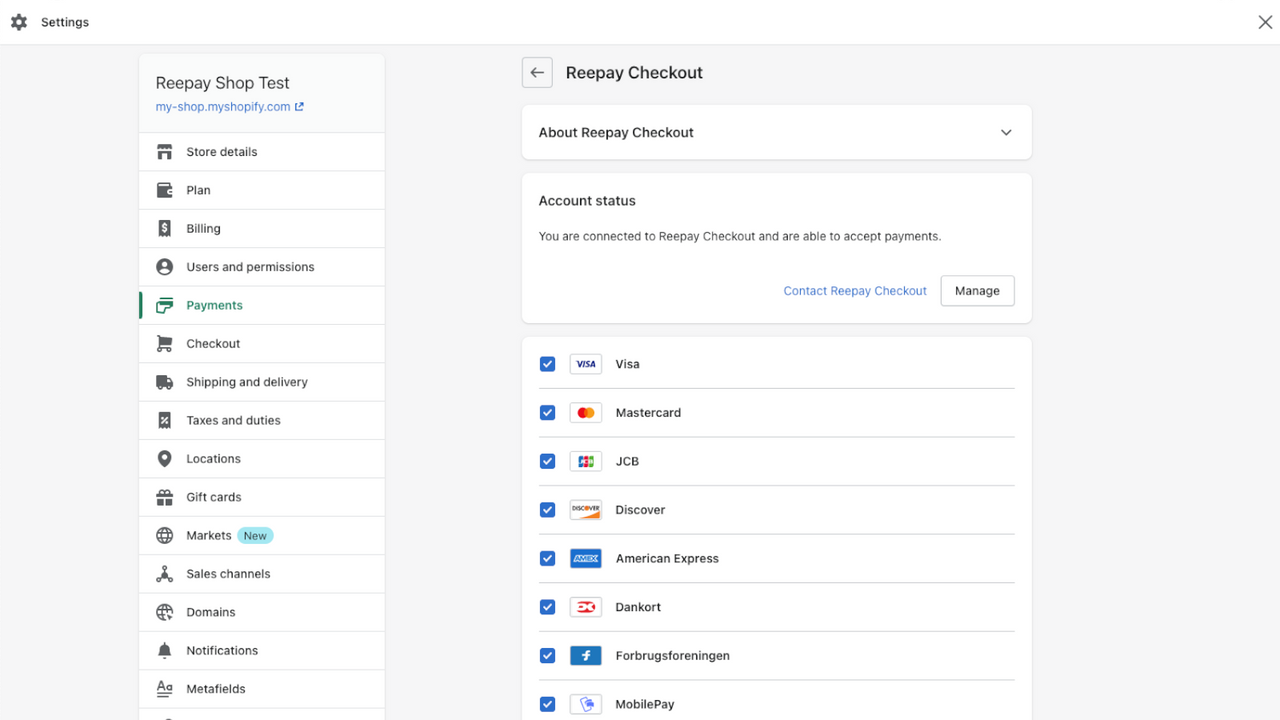The image size is (1280, 720).
Task: Click the Mastercard logo
Action: 586,413
